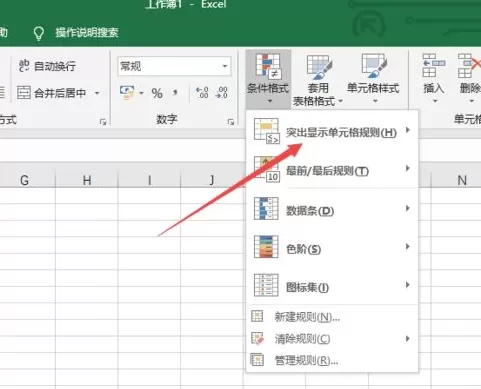The height and width of the screenshot is (389, 481).
Task: Select column N header
Action: [462, 180]
